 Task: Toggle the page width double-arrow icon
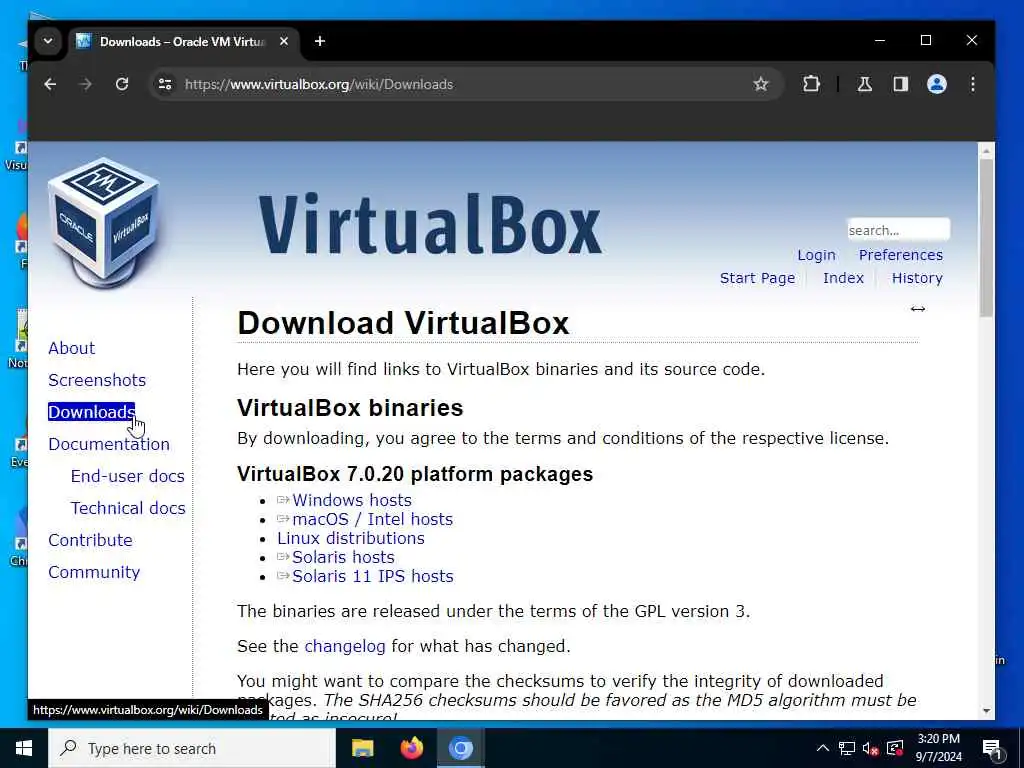(x=918, y=309)
